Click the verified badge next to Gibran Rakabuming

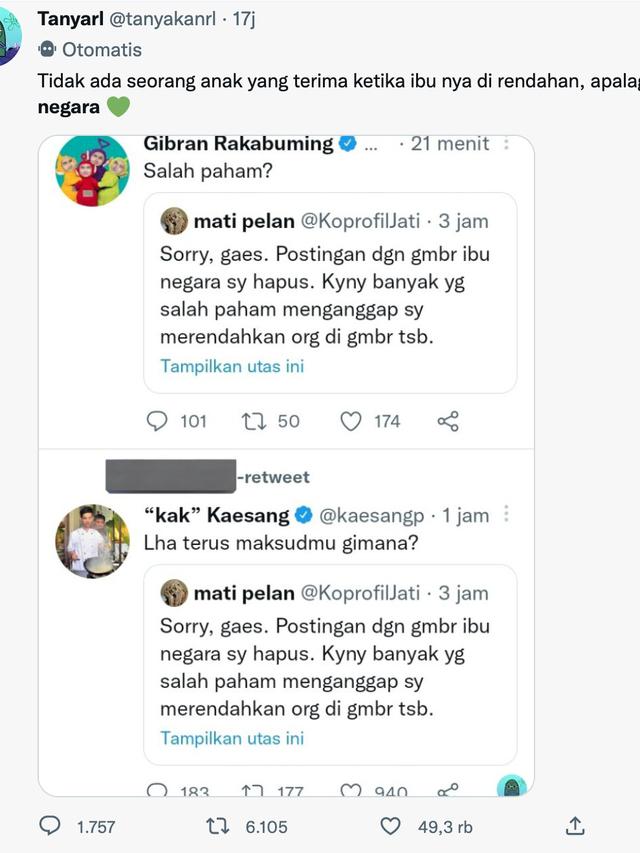pos(349,143)
